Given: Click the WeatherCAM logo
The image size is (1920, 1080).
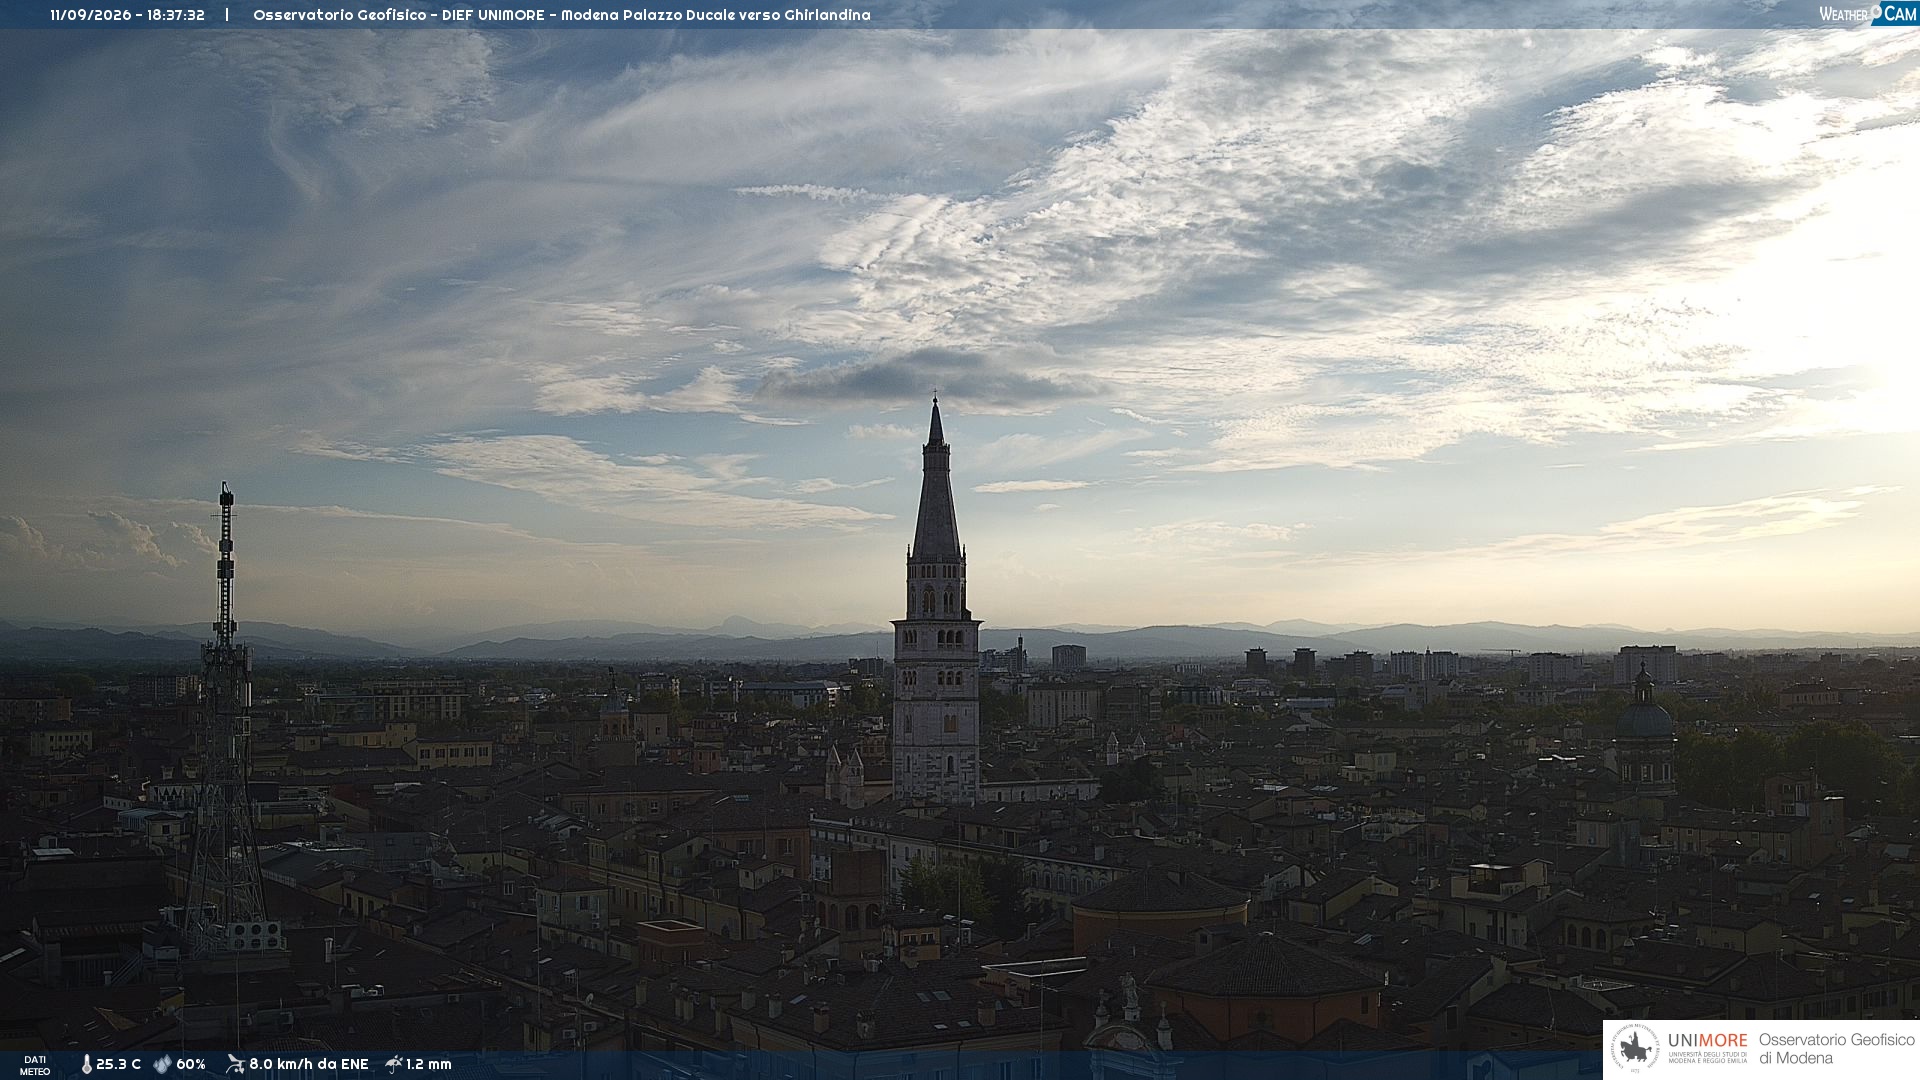Looking at the screenshot, I should [x=1867, y=14].
